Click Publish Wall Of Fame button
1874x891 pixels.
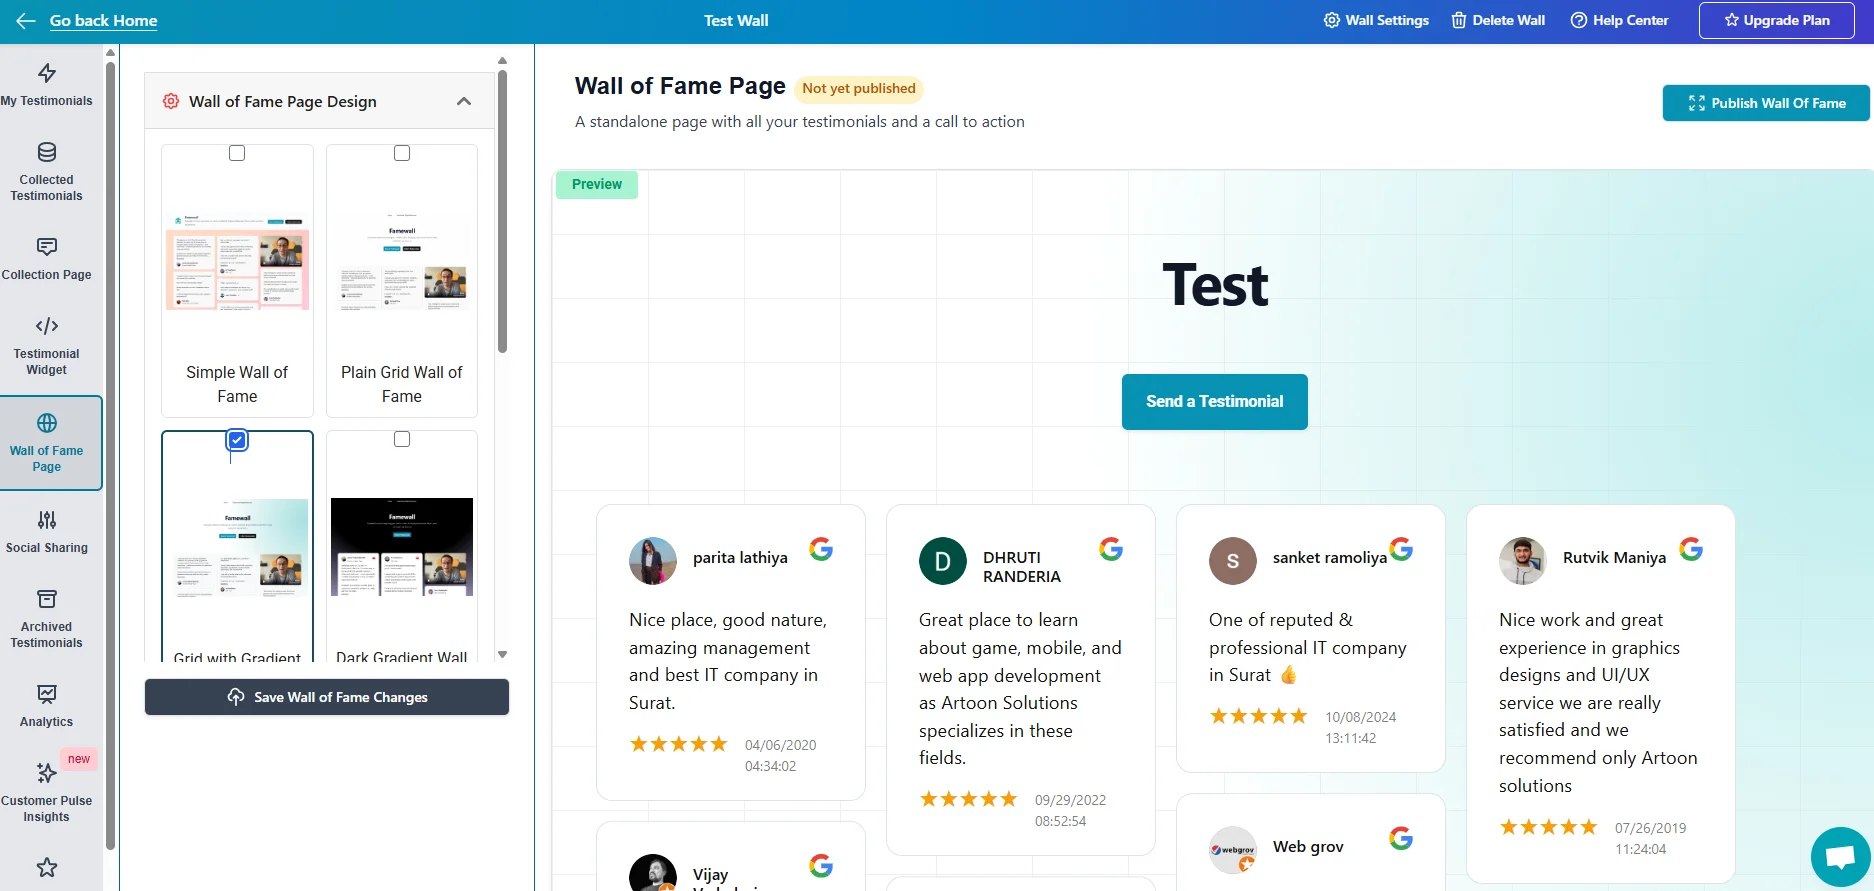1765,103
